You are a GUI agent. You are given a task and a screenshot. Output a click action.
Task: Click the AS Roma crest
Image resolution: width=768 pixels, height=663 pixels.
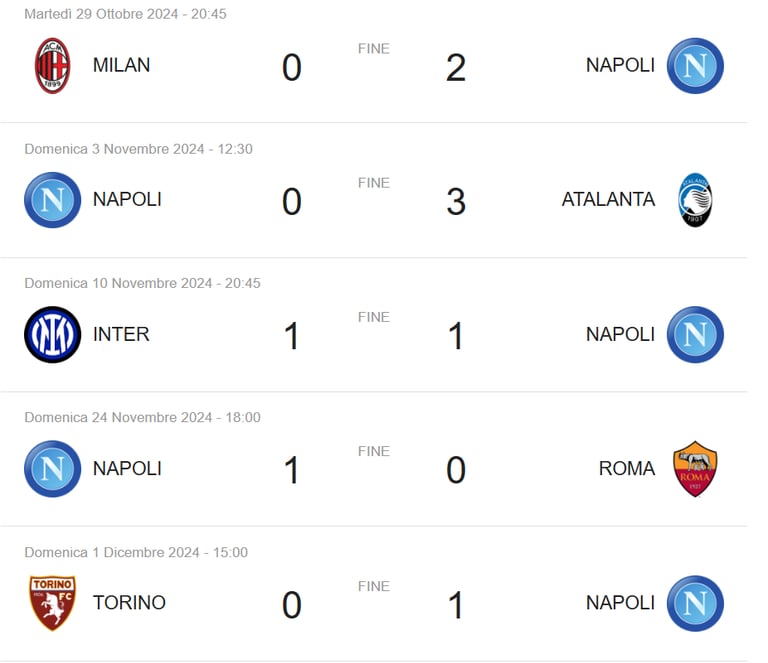(x=695, y=469)
